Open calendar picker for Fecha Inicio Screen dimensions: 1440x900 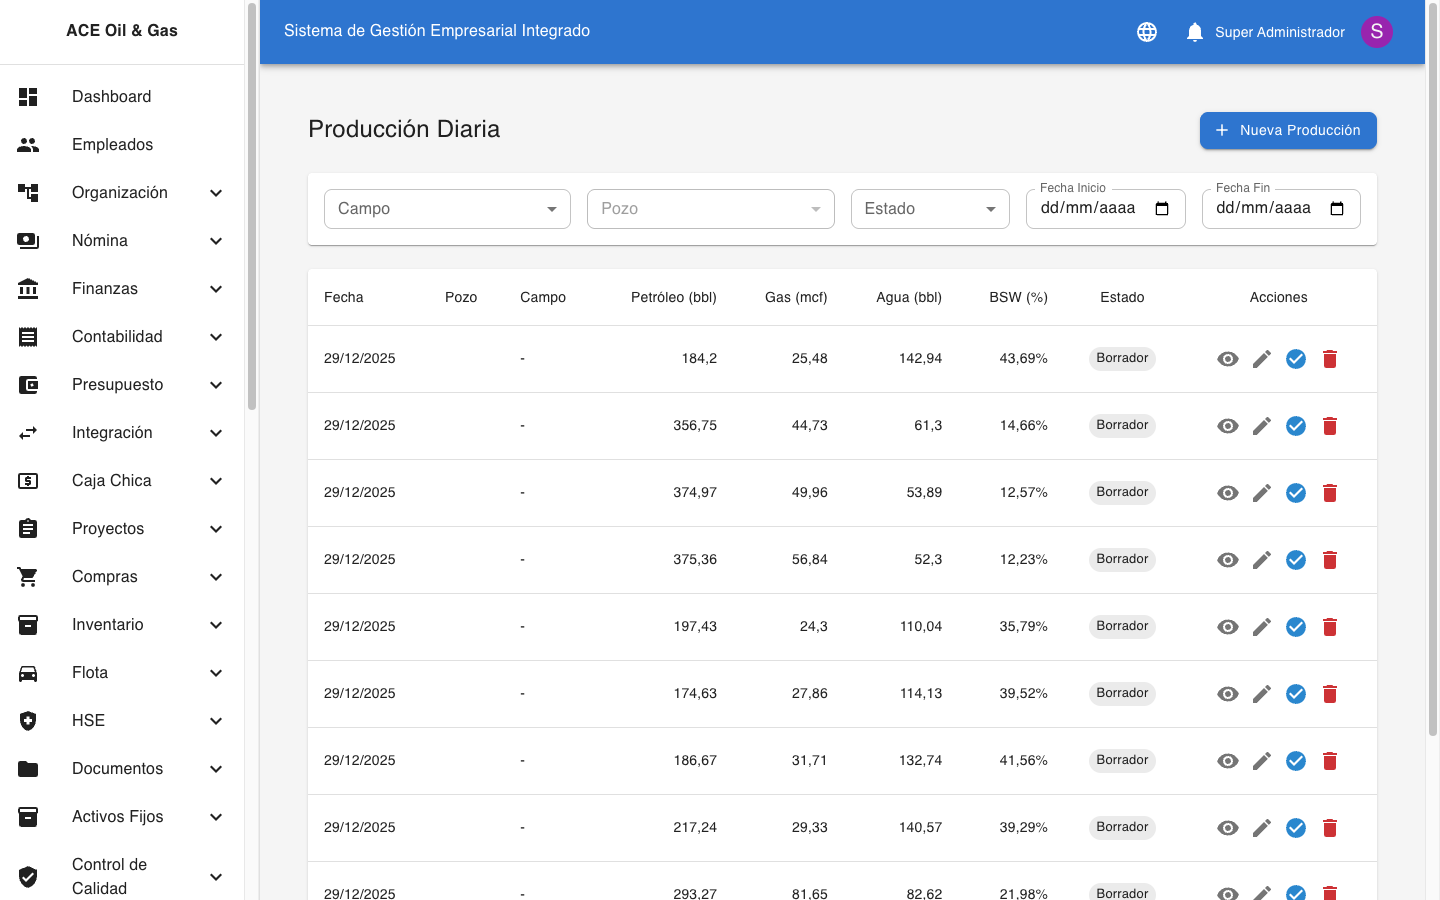[1162, 209]
